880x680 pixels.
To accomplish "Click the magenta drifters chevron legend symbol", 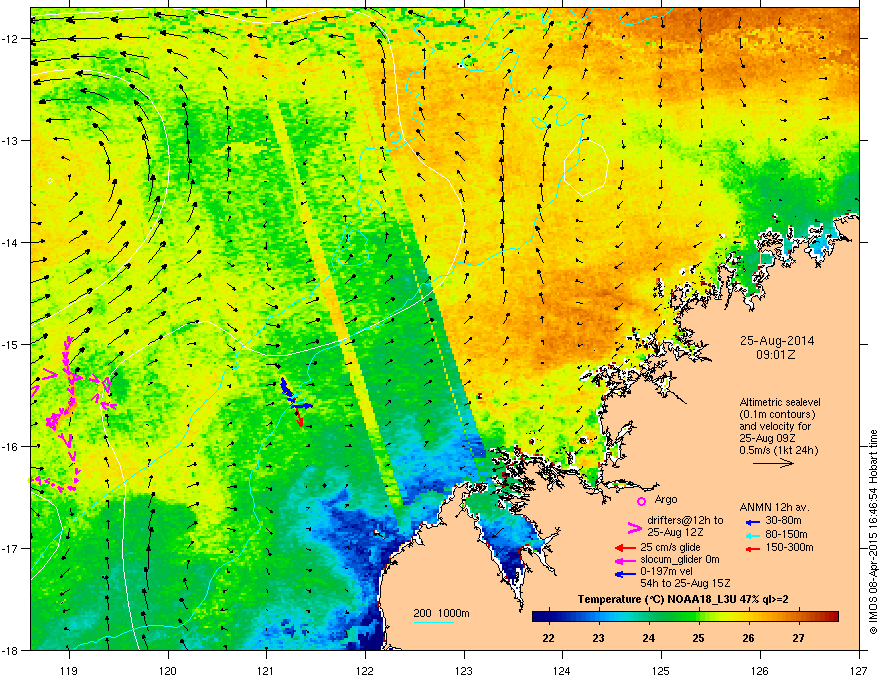I will [x=634, y=527].
